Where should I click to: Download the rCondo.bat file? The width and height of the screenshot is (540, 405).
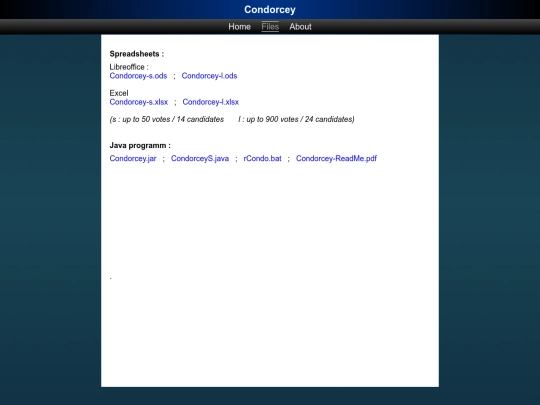[x=262, y=158]
